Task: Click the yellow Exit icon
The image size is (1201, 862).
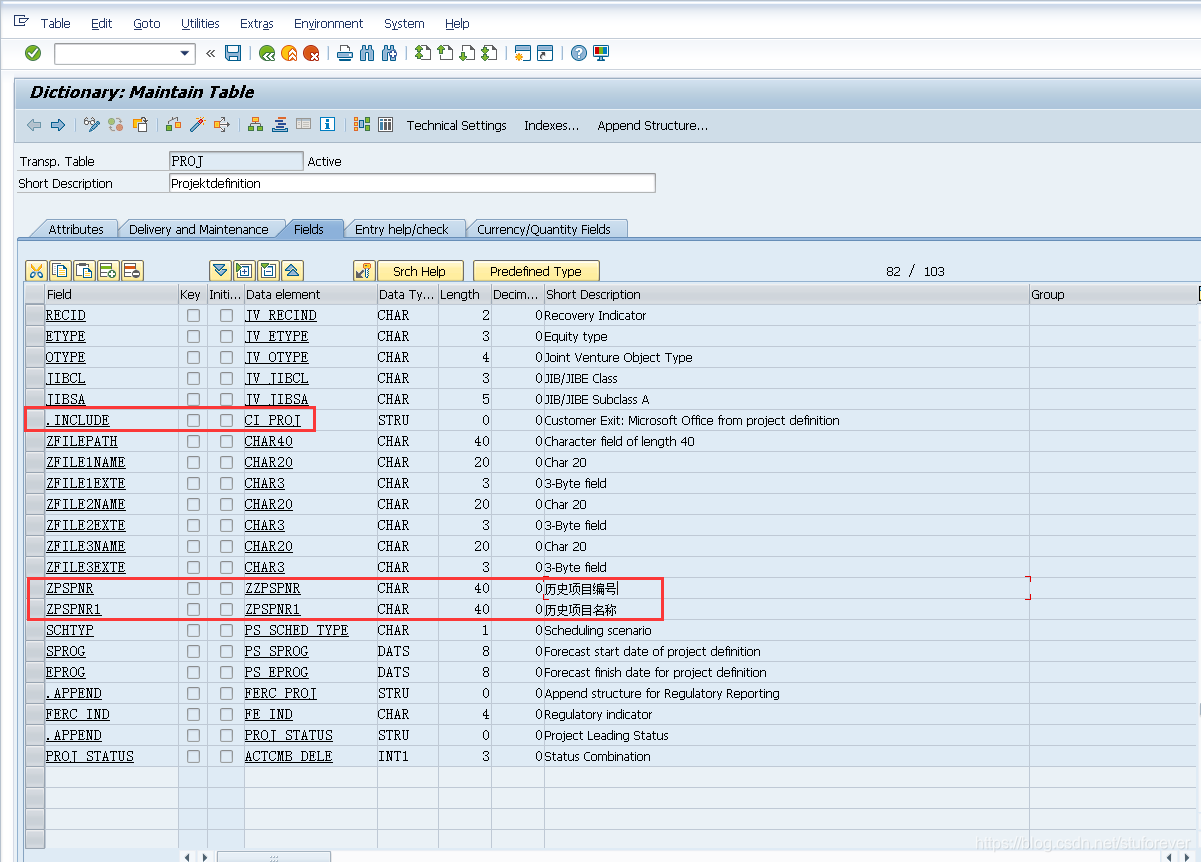Action: (x=289, y=53)
